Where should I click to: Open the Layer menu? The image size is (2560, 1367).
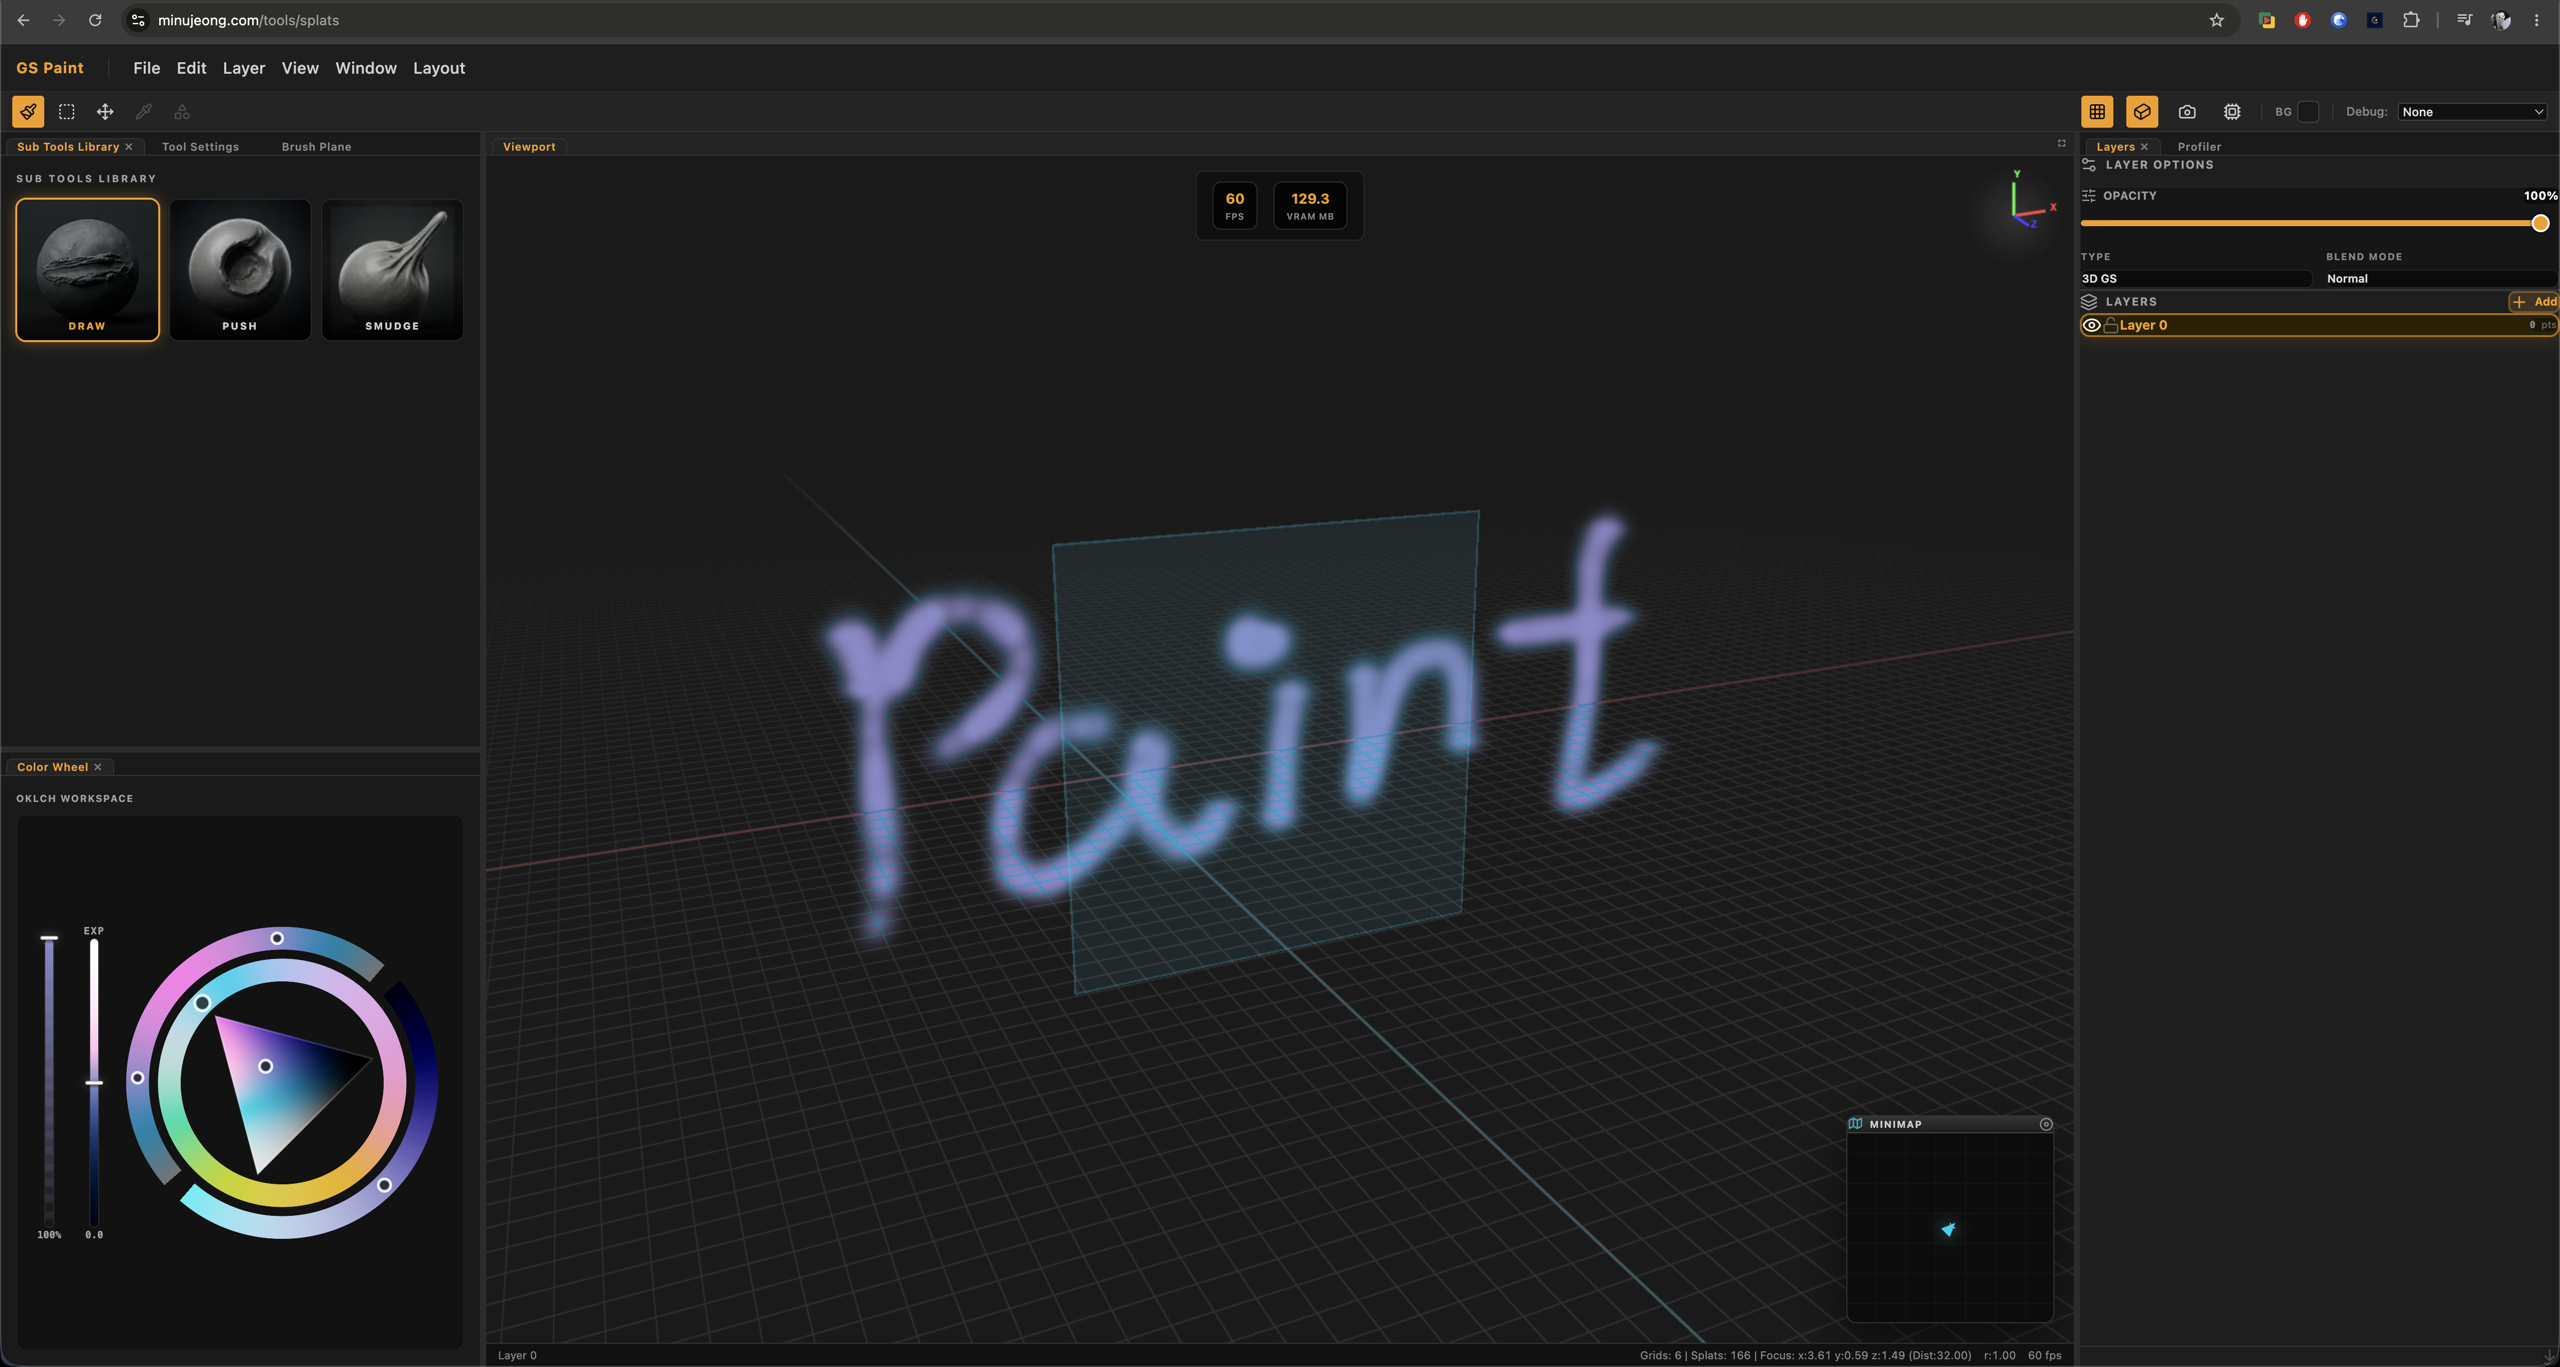(x=244, y=68)
